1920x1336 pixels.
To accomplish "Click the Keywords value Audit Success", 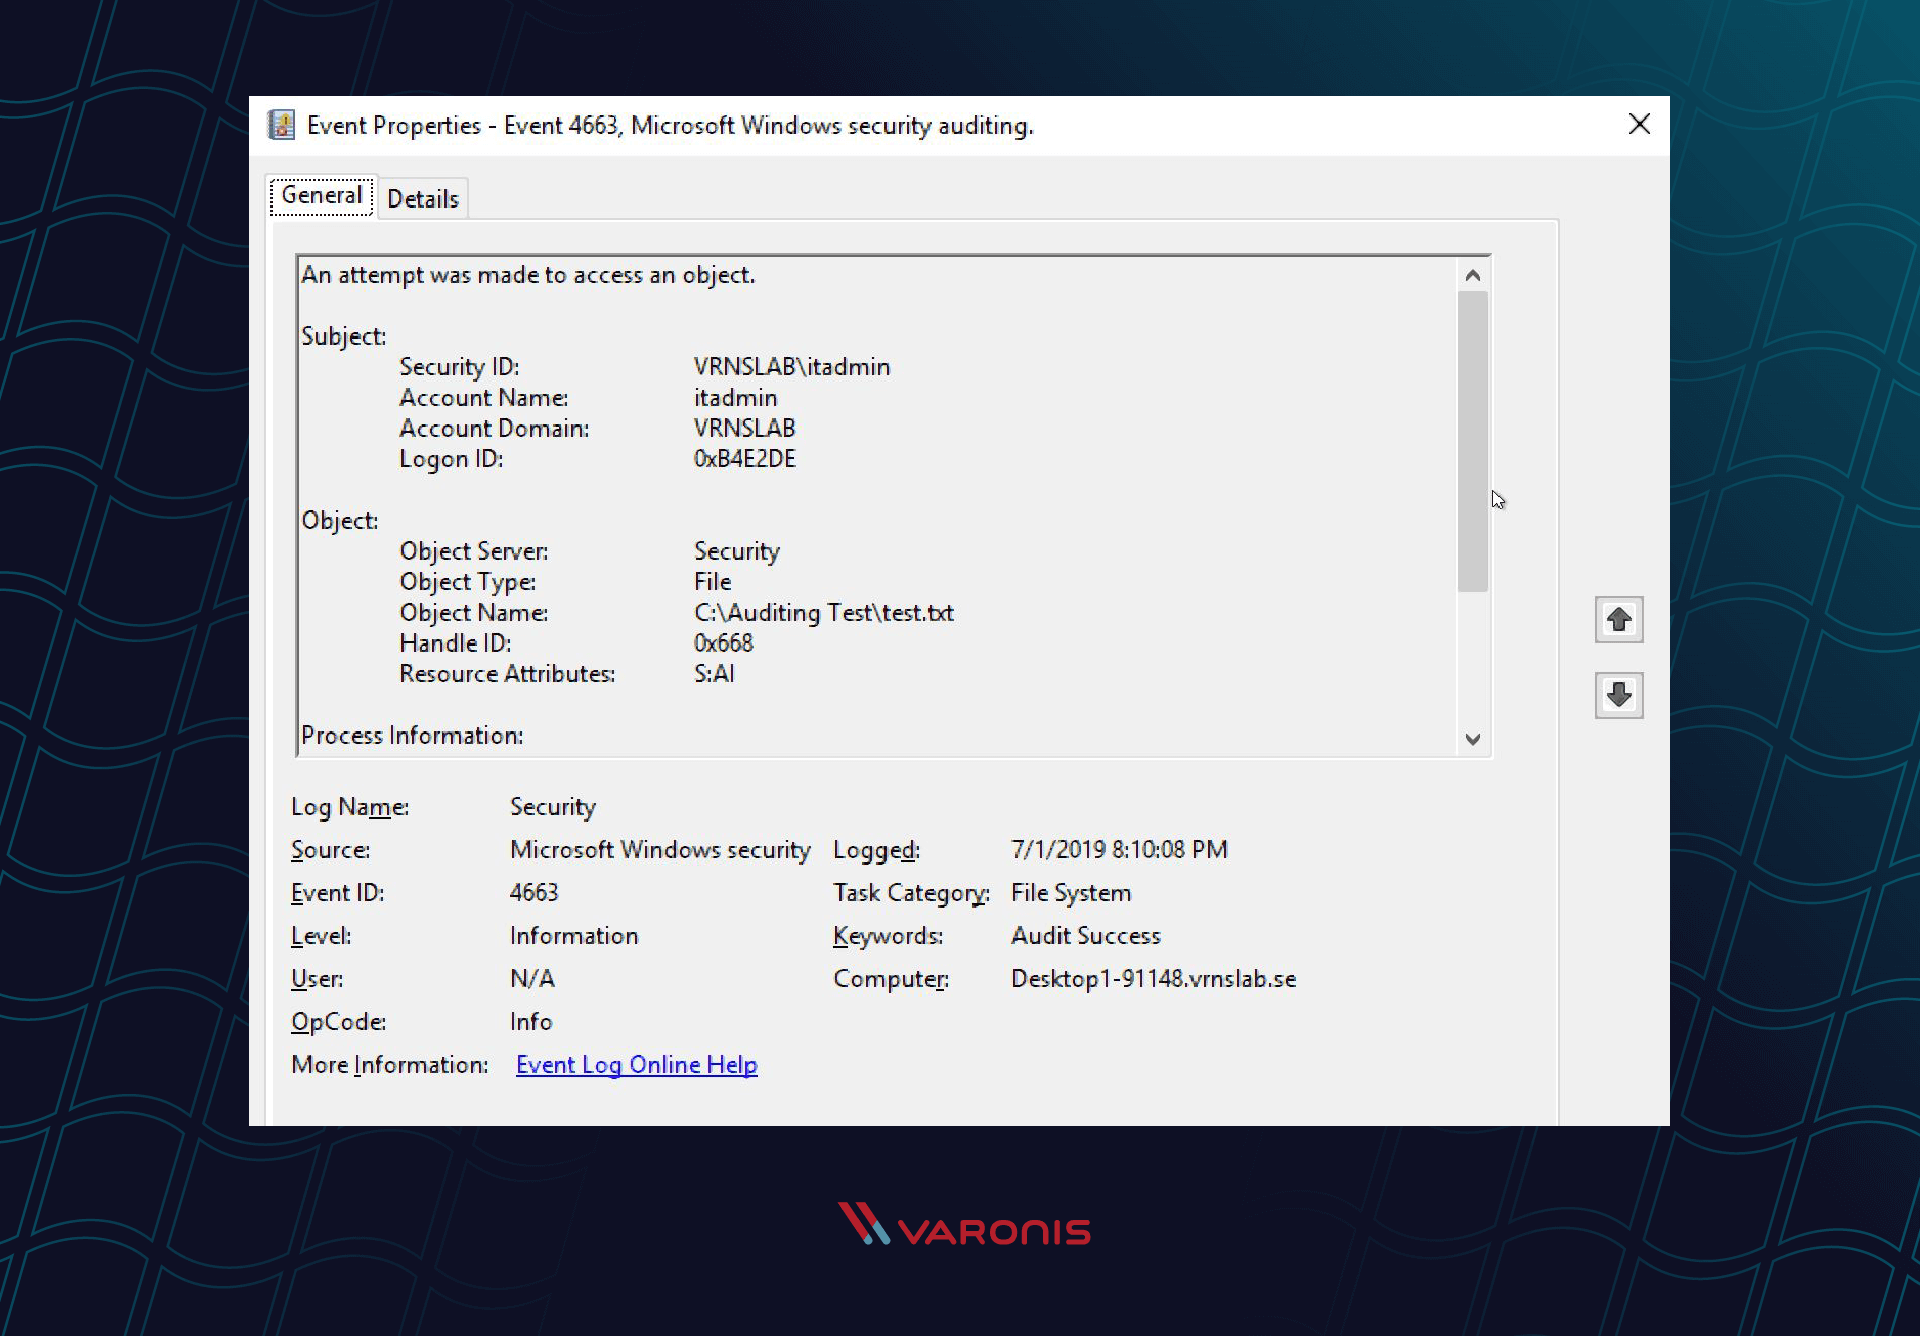I will tap(1086, 935).
